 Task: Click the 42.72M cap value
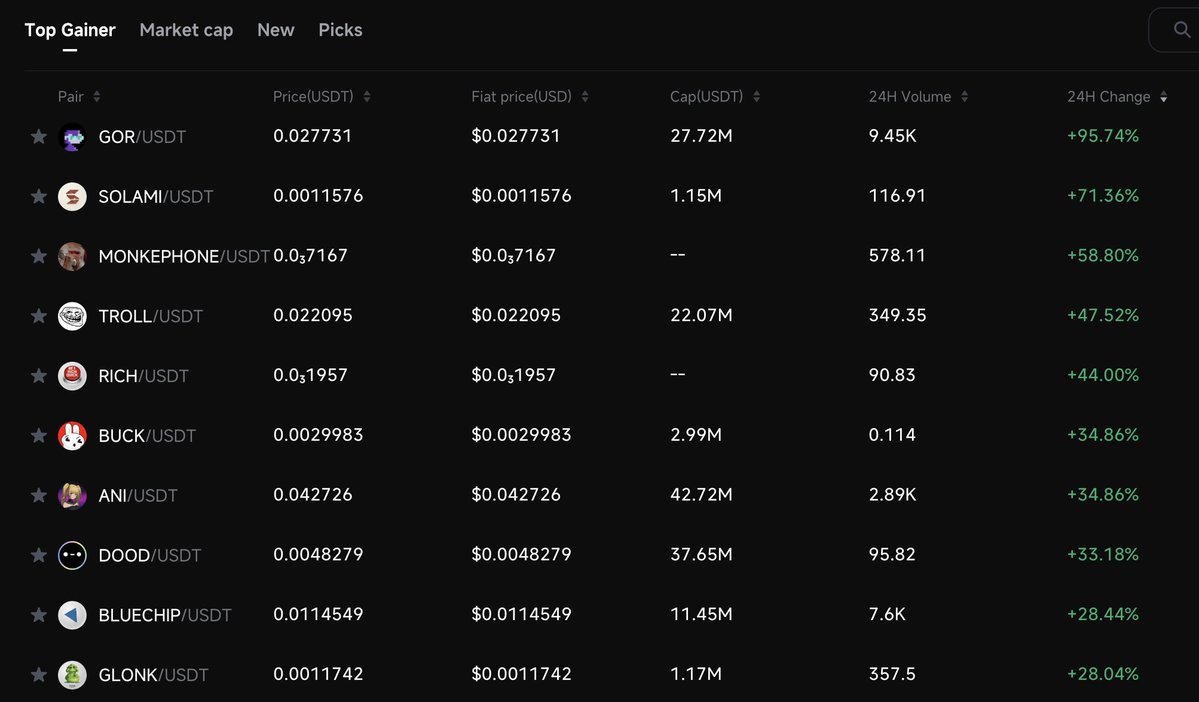701,494
